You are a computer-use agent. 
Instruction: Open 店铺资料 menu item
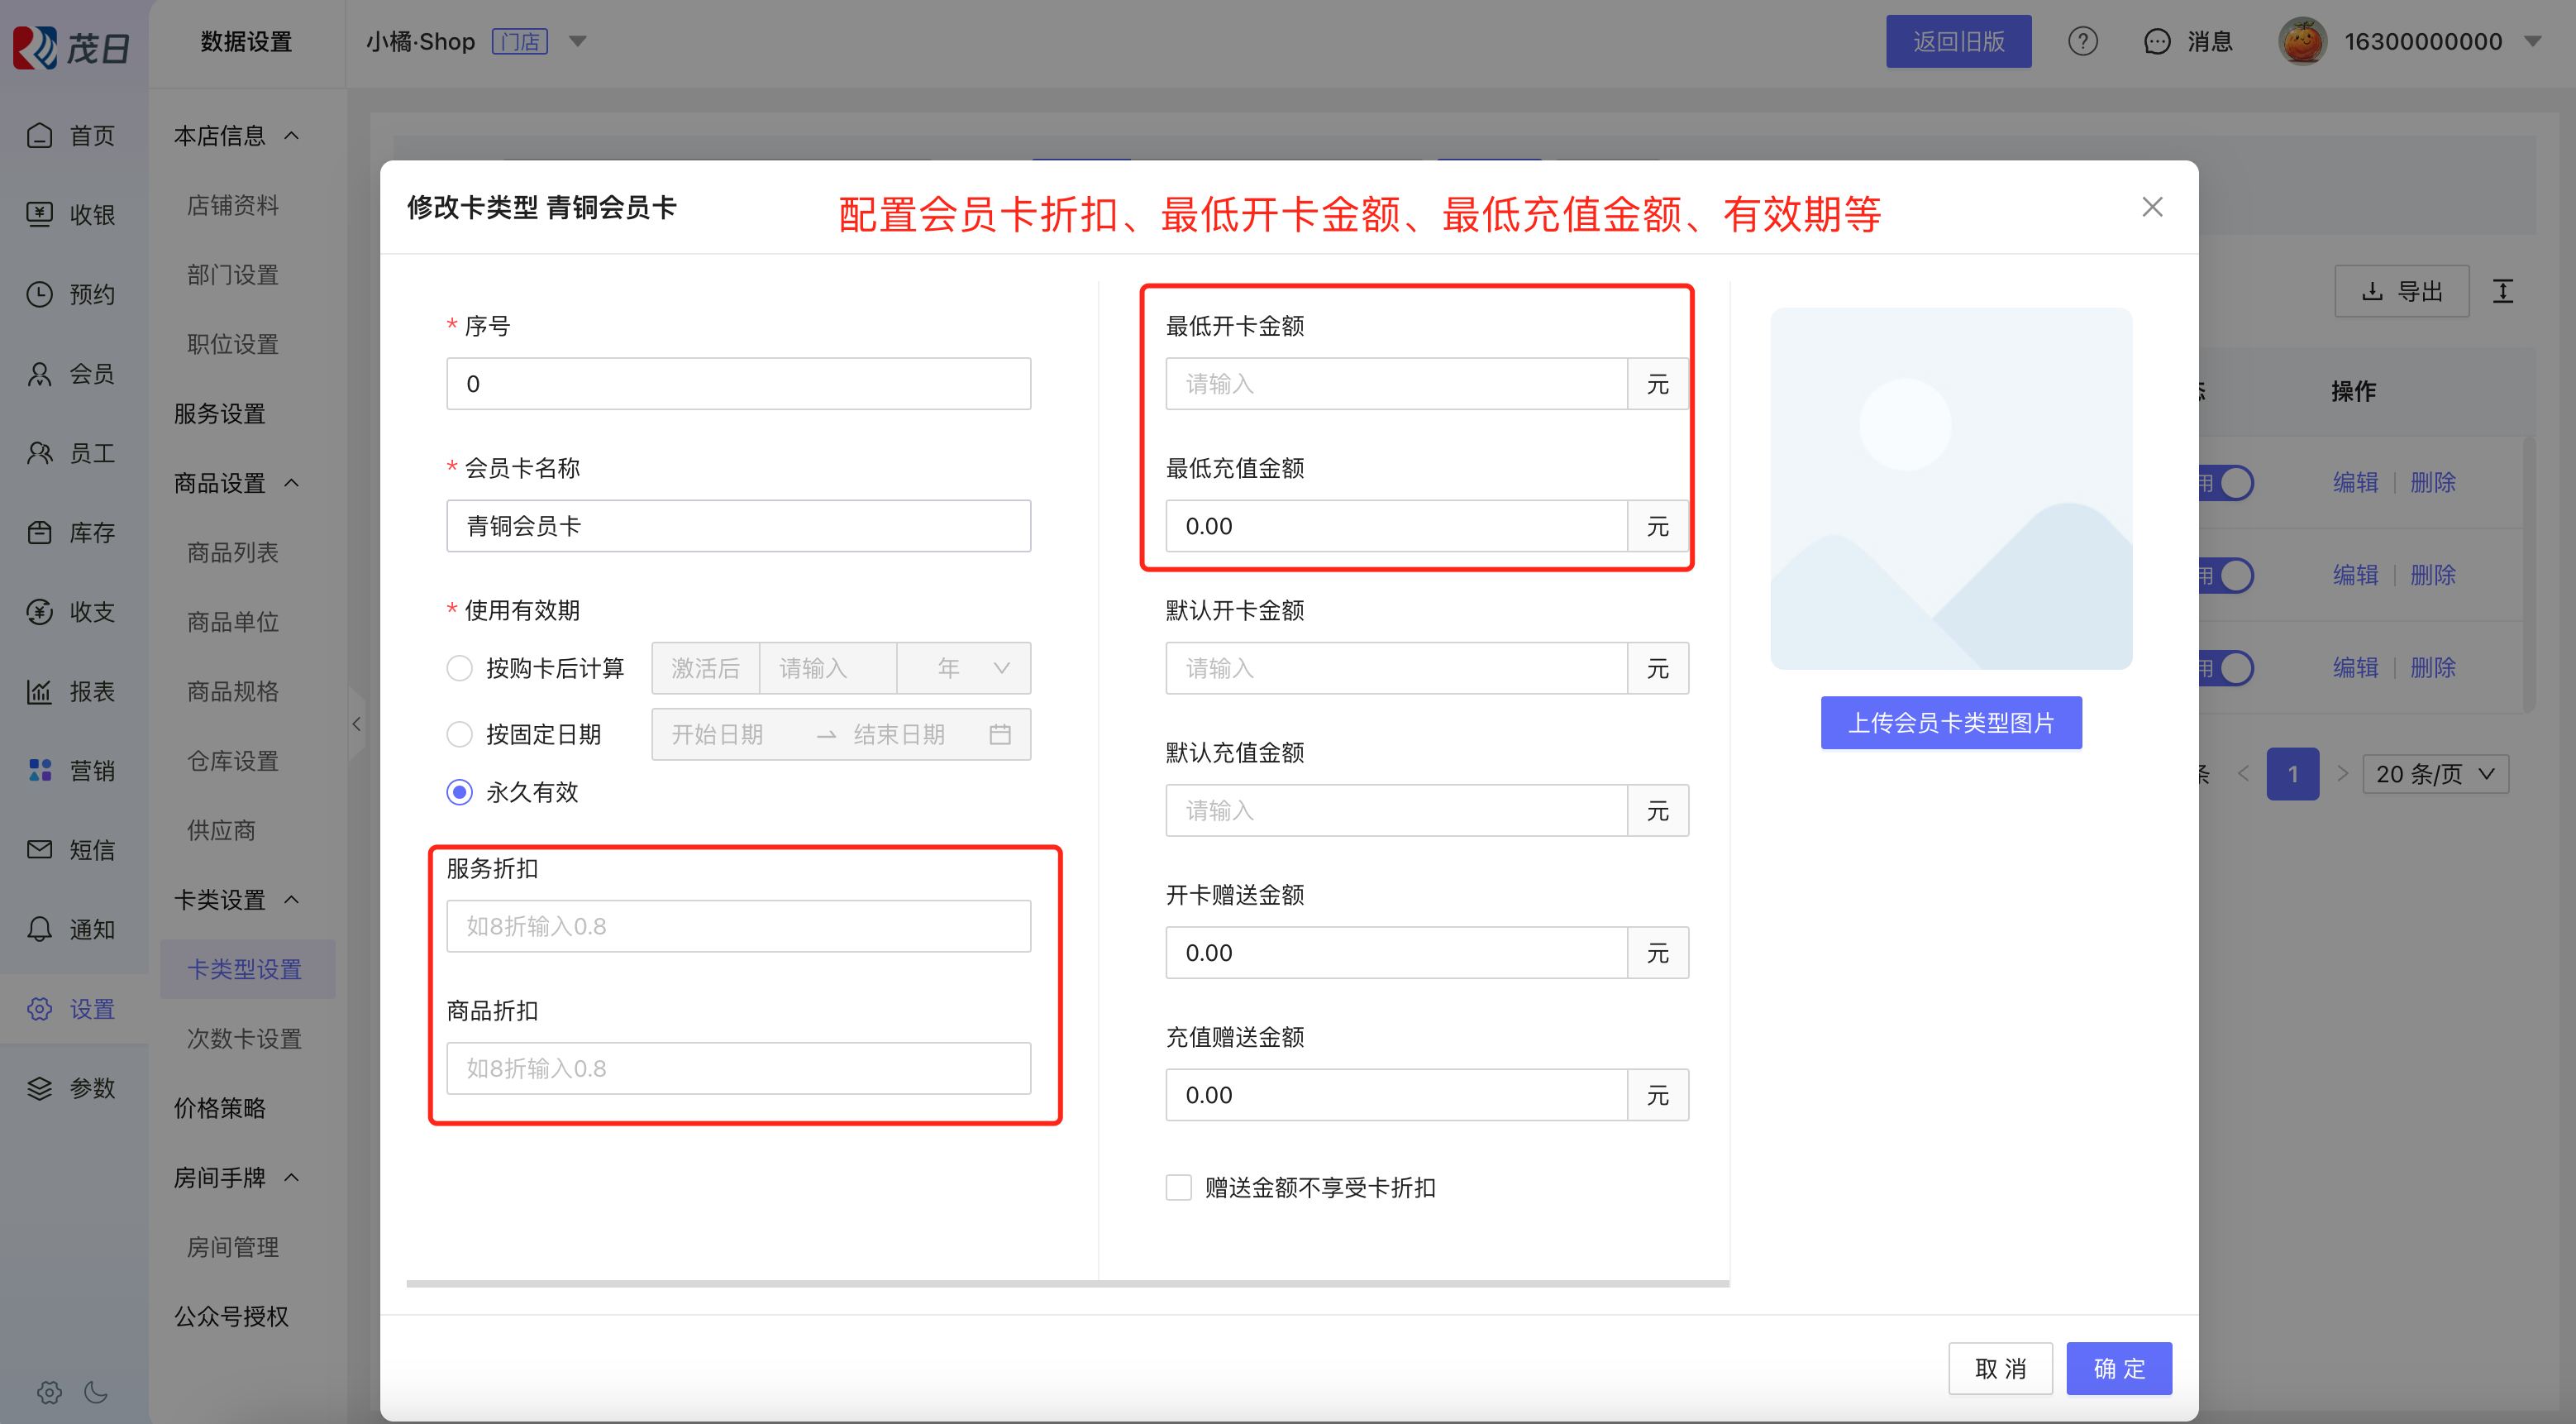tap(233, 205)
